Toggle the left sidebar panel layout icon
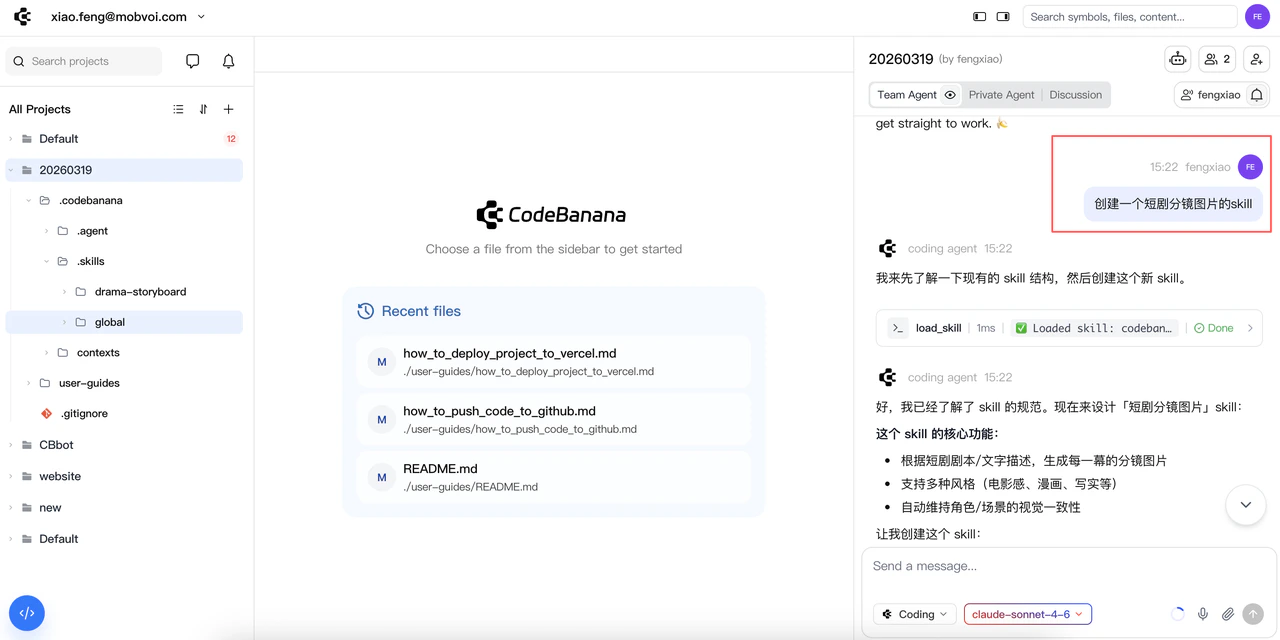The height and width of the screenshot is (640, 1280). 979,17
